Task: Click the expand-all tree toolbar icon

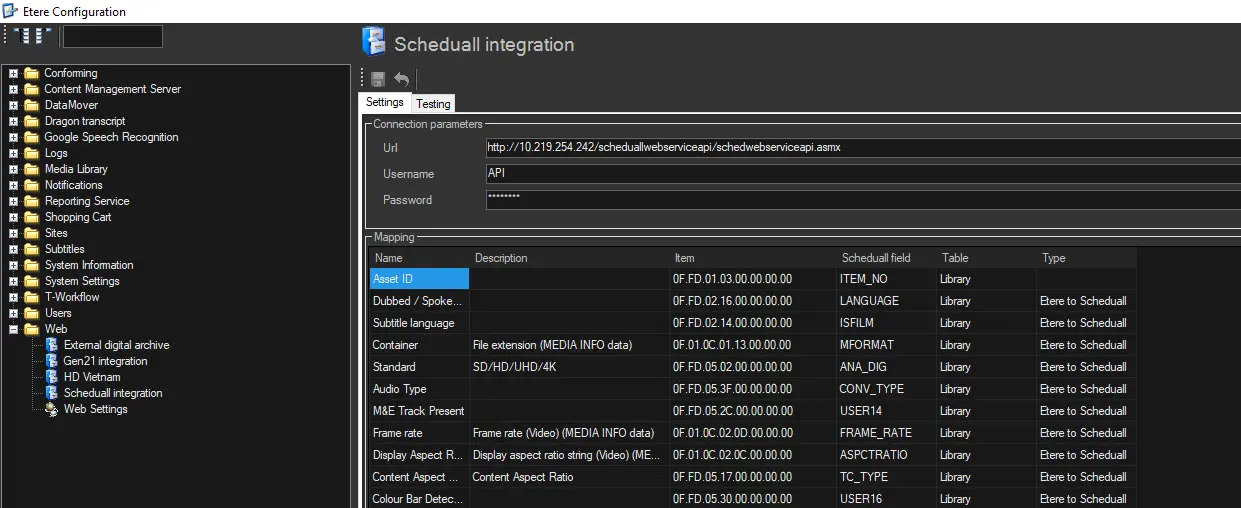Action: [x=20, y=36]
